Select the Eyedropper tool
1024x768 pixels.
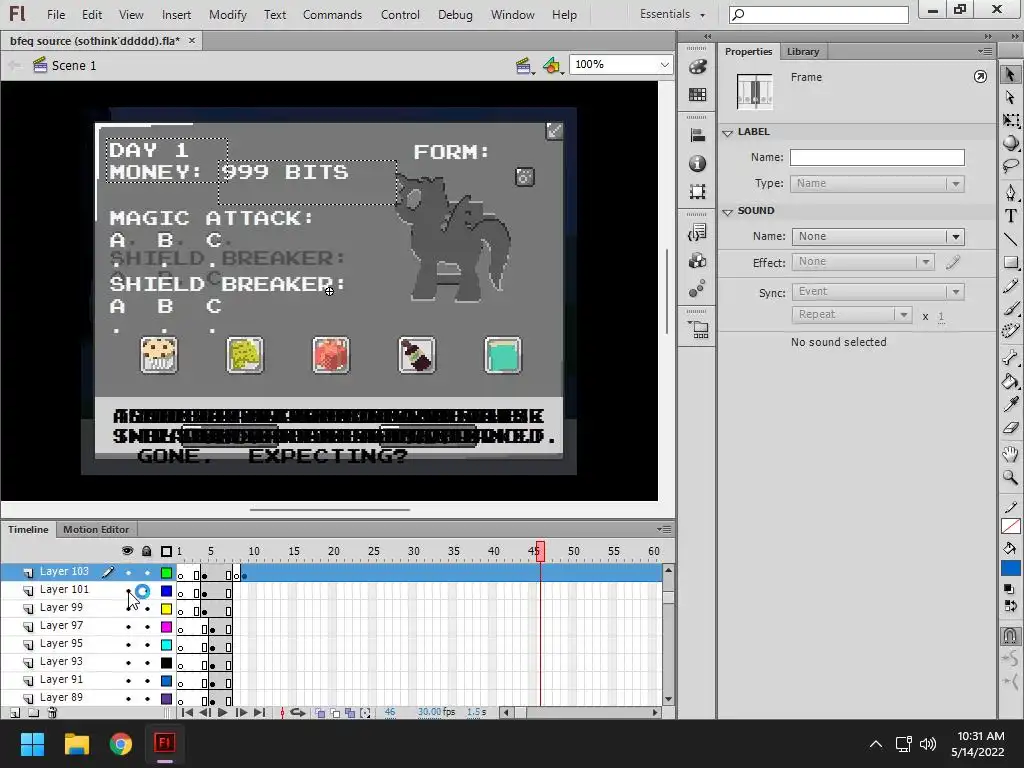click(x=1010, y=404)
